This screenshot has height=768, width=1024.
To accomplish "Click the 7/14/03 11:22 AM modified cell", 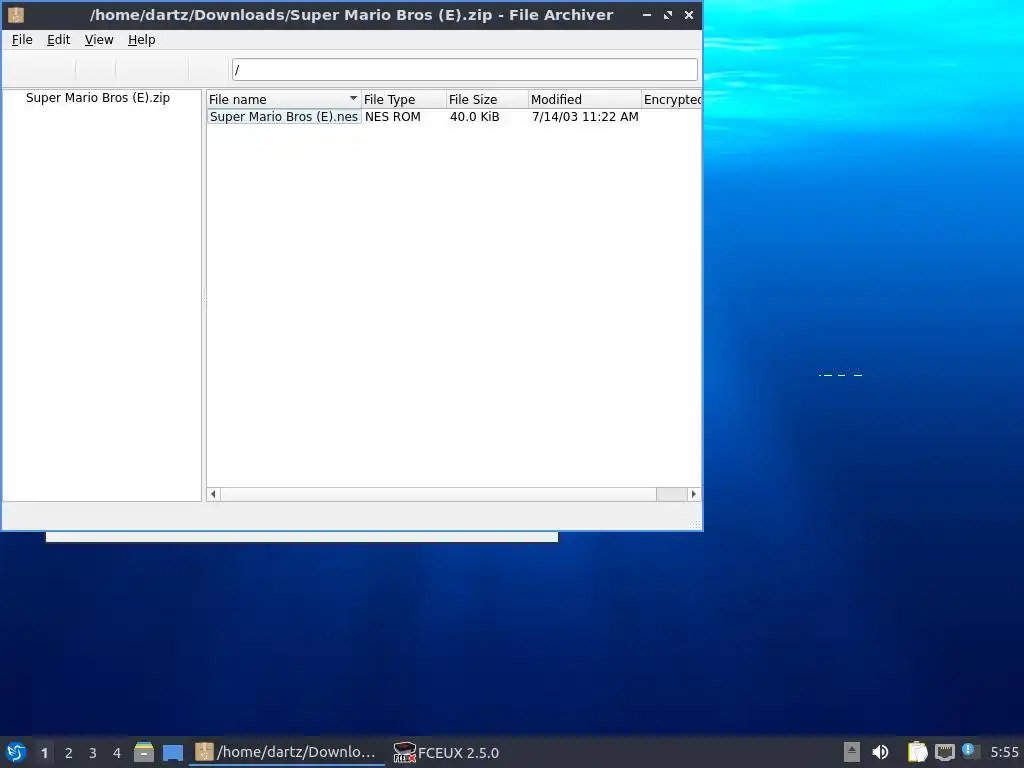I will [585, 117].
